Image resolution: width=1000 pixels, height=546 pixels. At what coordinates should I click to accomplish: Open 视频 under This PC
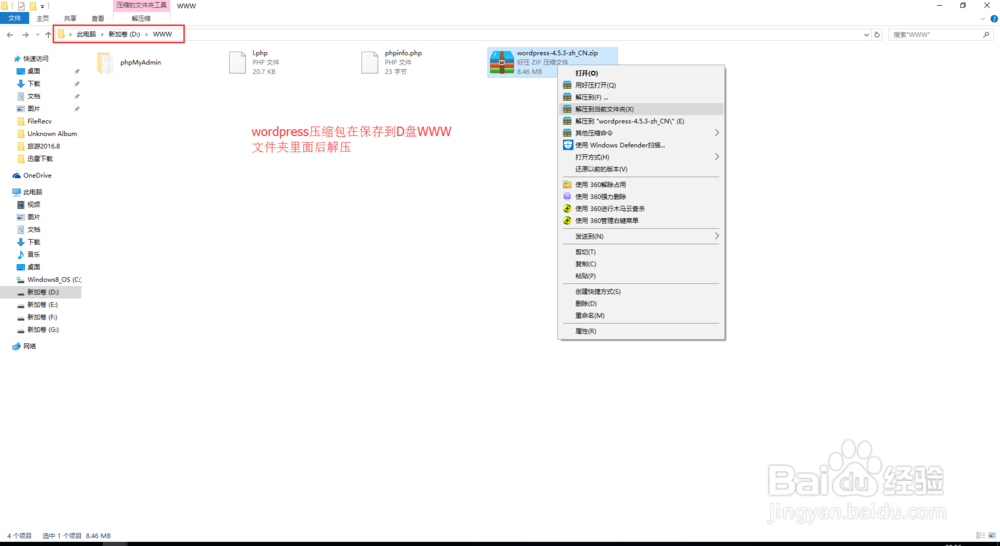tap(34, 205)
